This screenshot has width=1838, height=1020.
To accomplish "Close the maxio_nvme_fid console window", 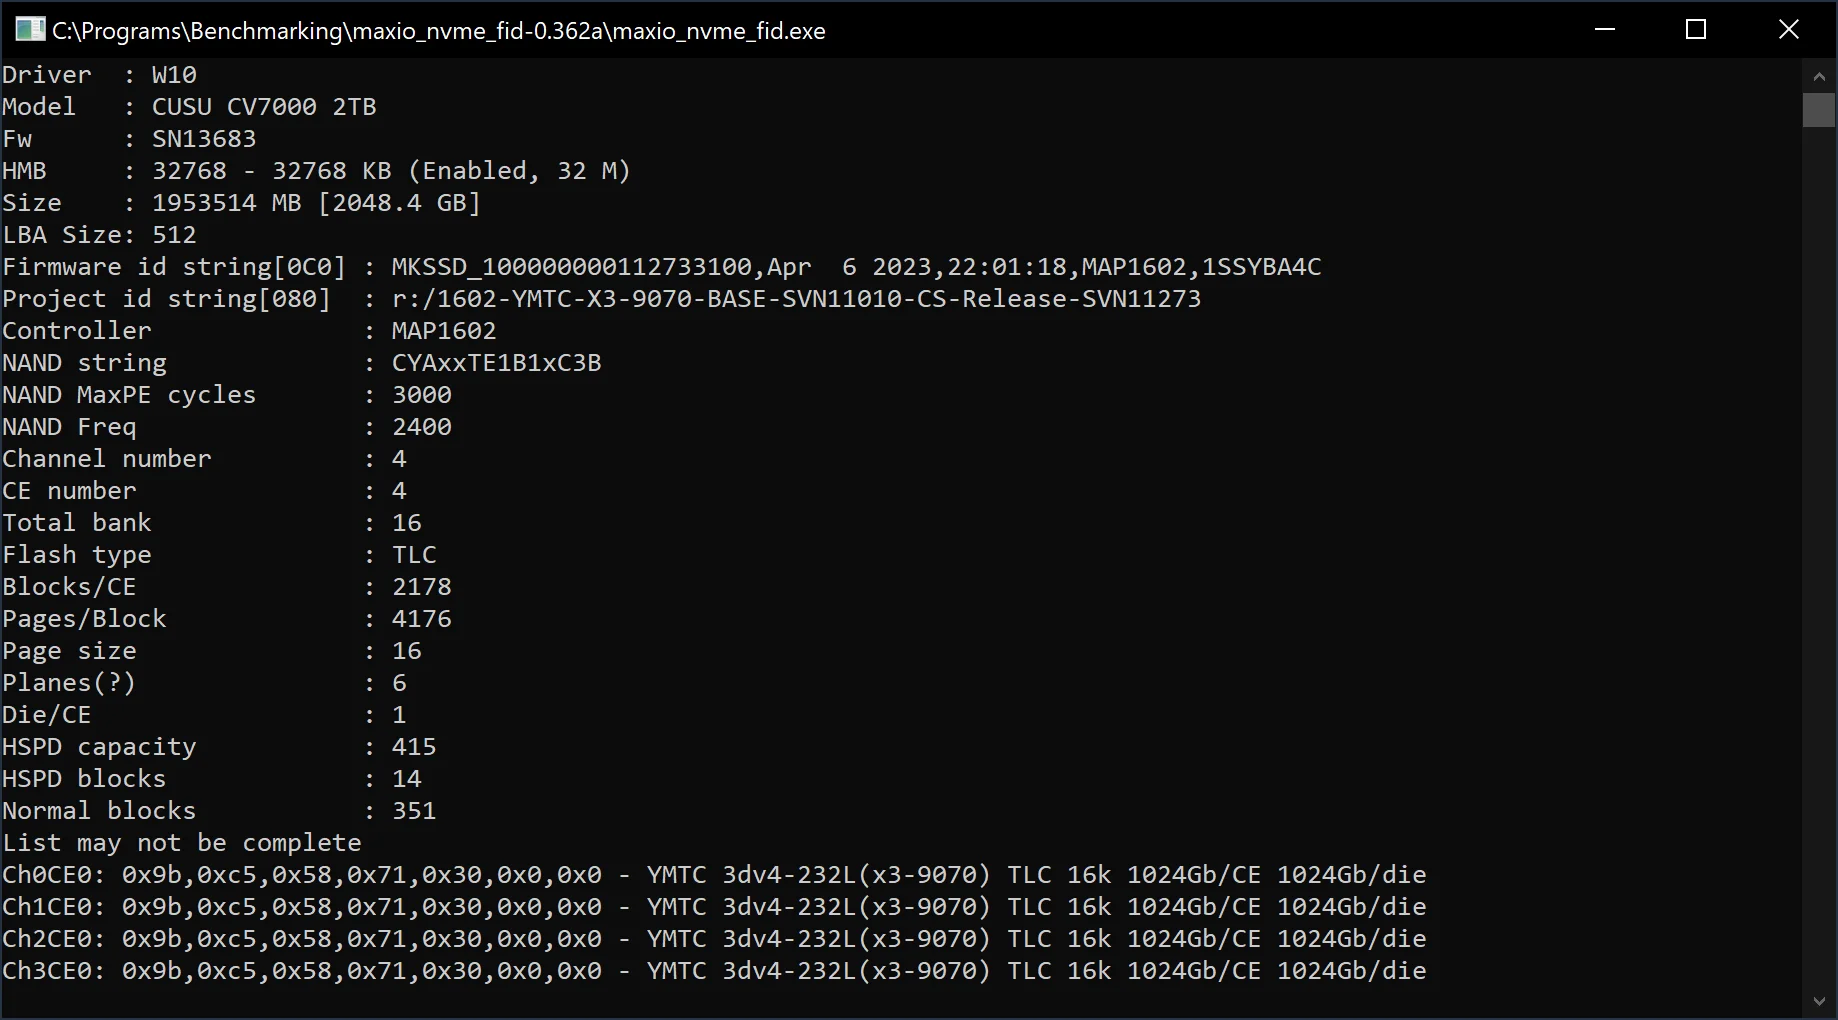I will (x=1789, y=30).
